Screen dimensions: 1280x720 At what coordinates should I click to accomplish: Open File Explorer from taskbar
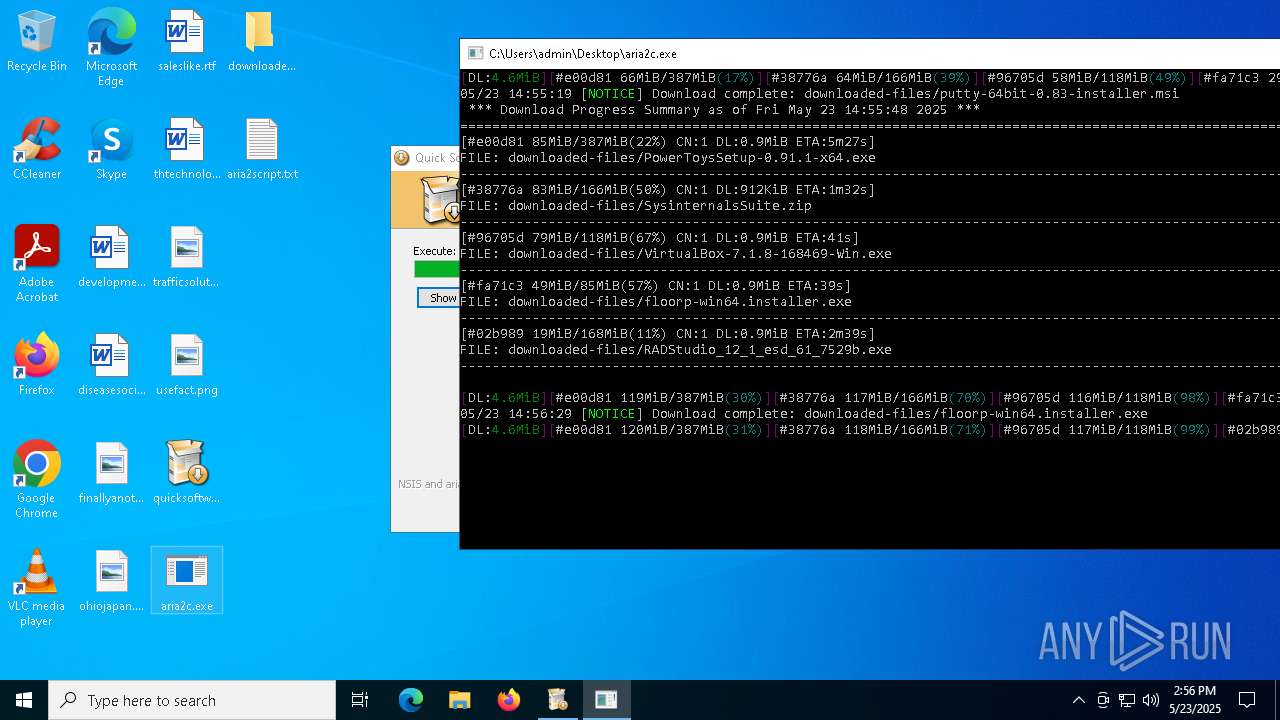459,700
